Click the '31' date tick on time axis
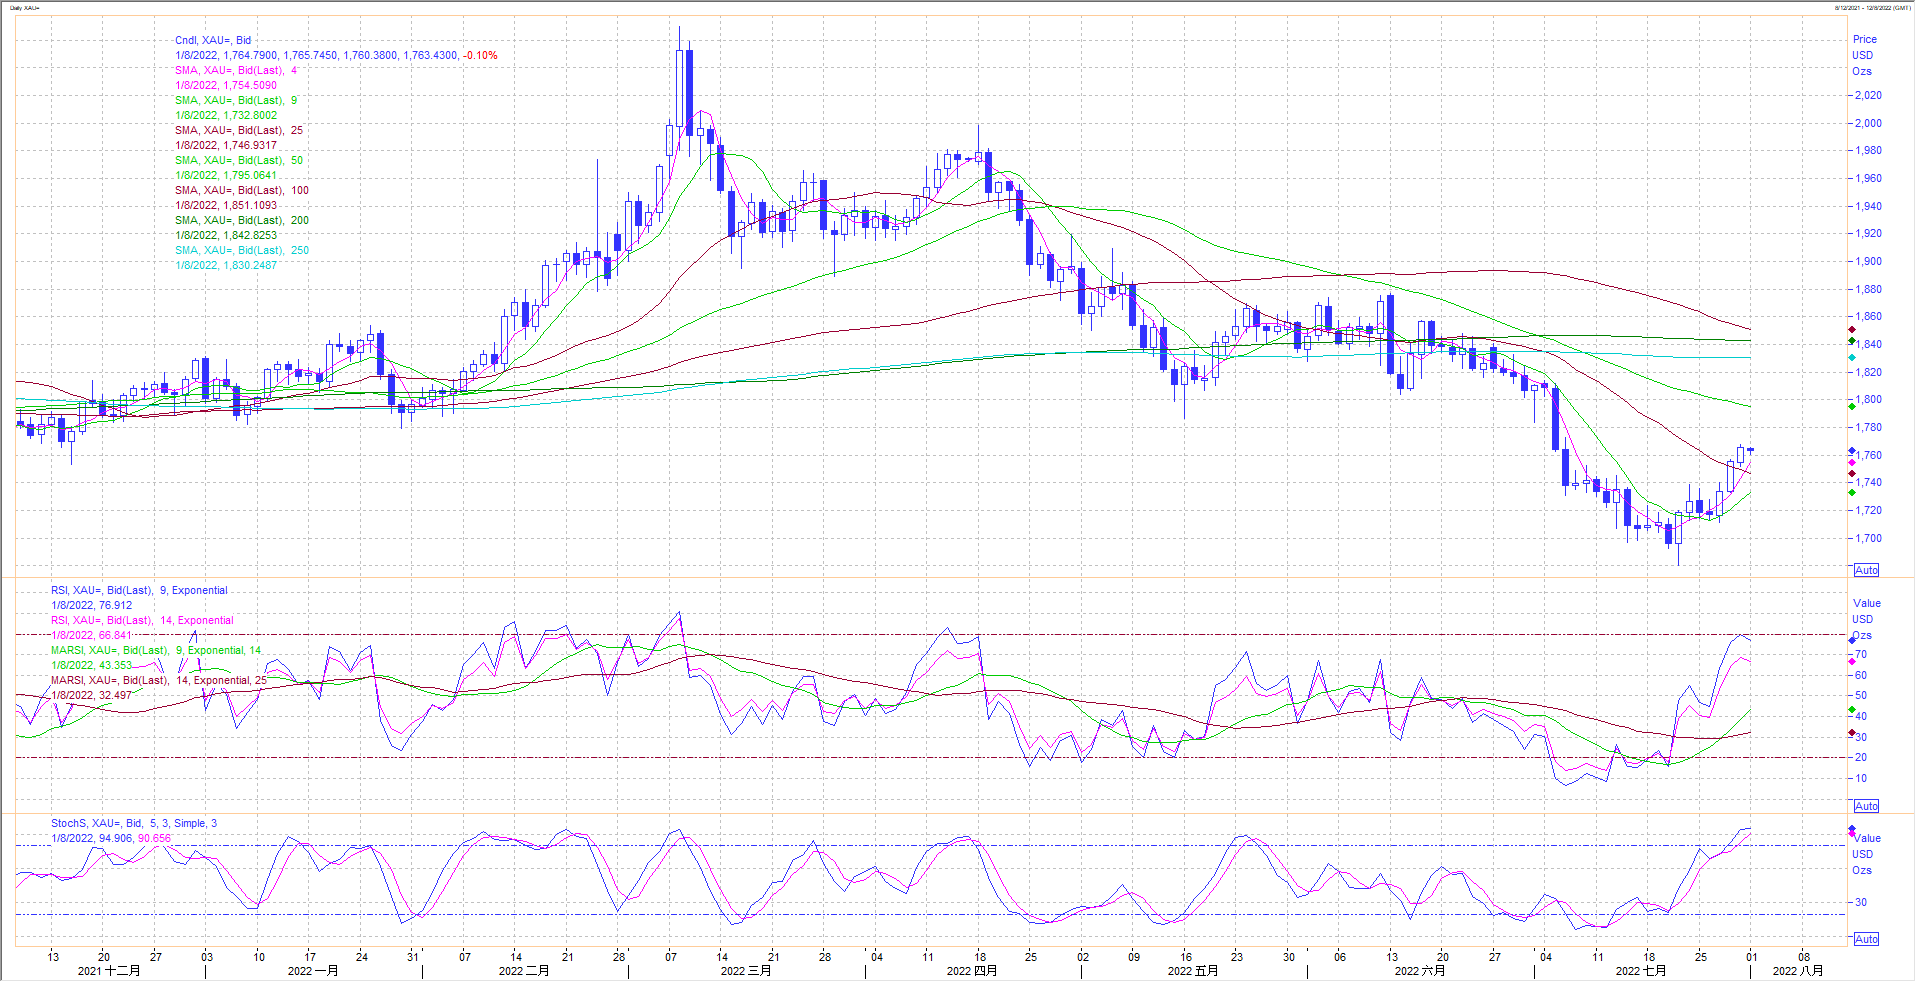This screenshot has height=982, width=1916. pyautogui.click(x=413, y=957)
